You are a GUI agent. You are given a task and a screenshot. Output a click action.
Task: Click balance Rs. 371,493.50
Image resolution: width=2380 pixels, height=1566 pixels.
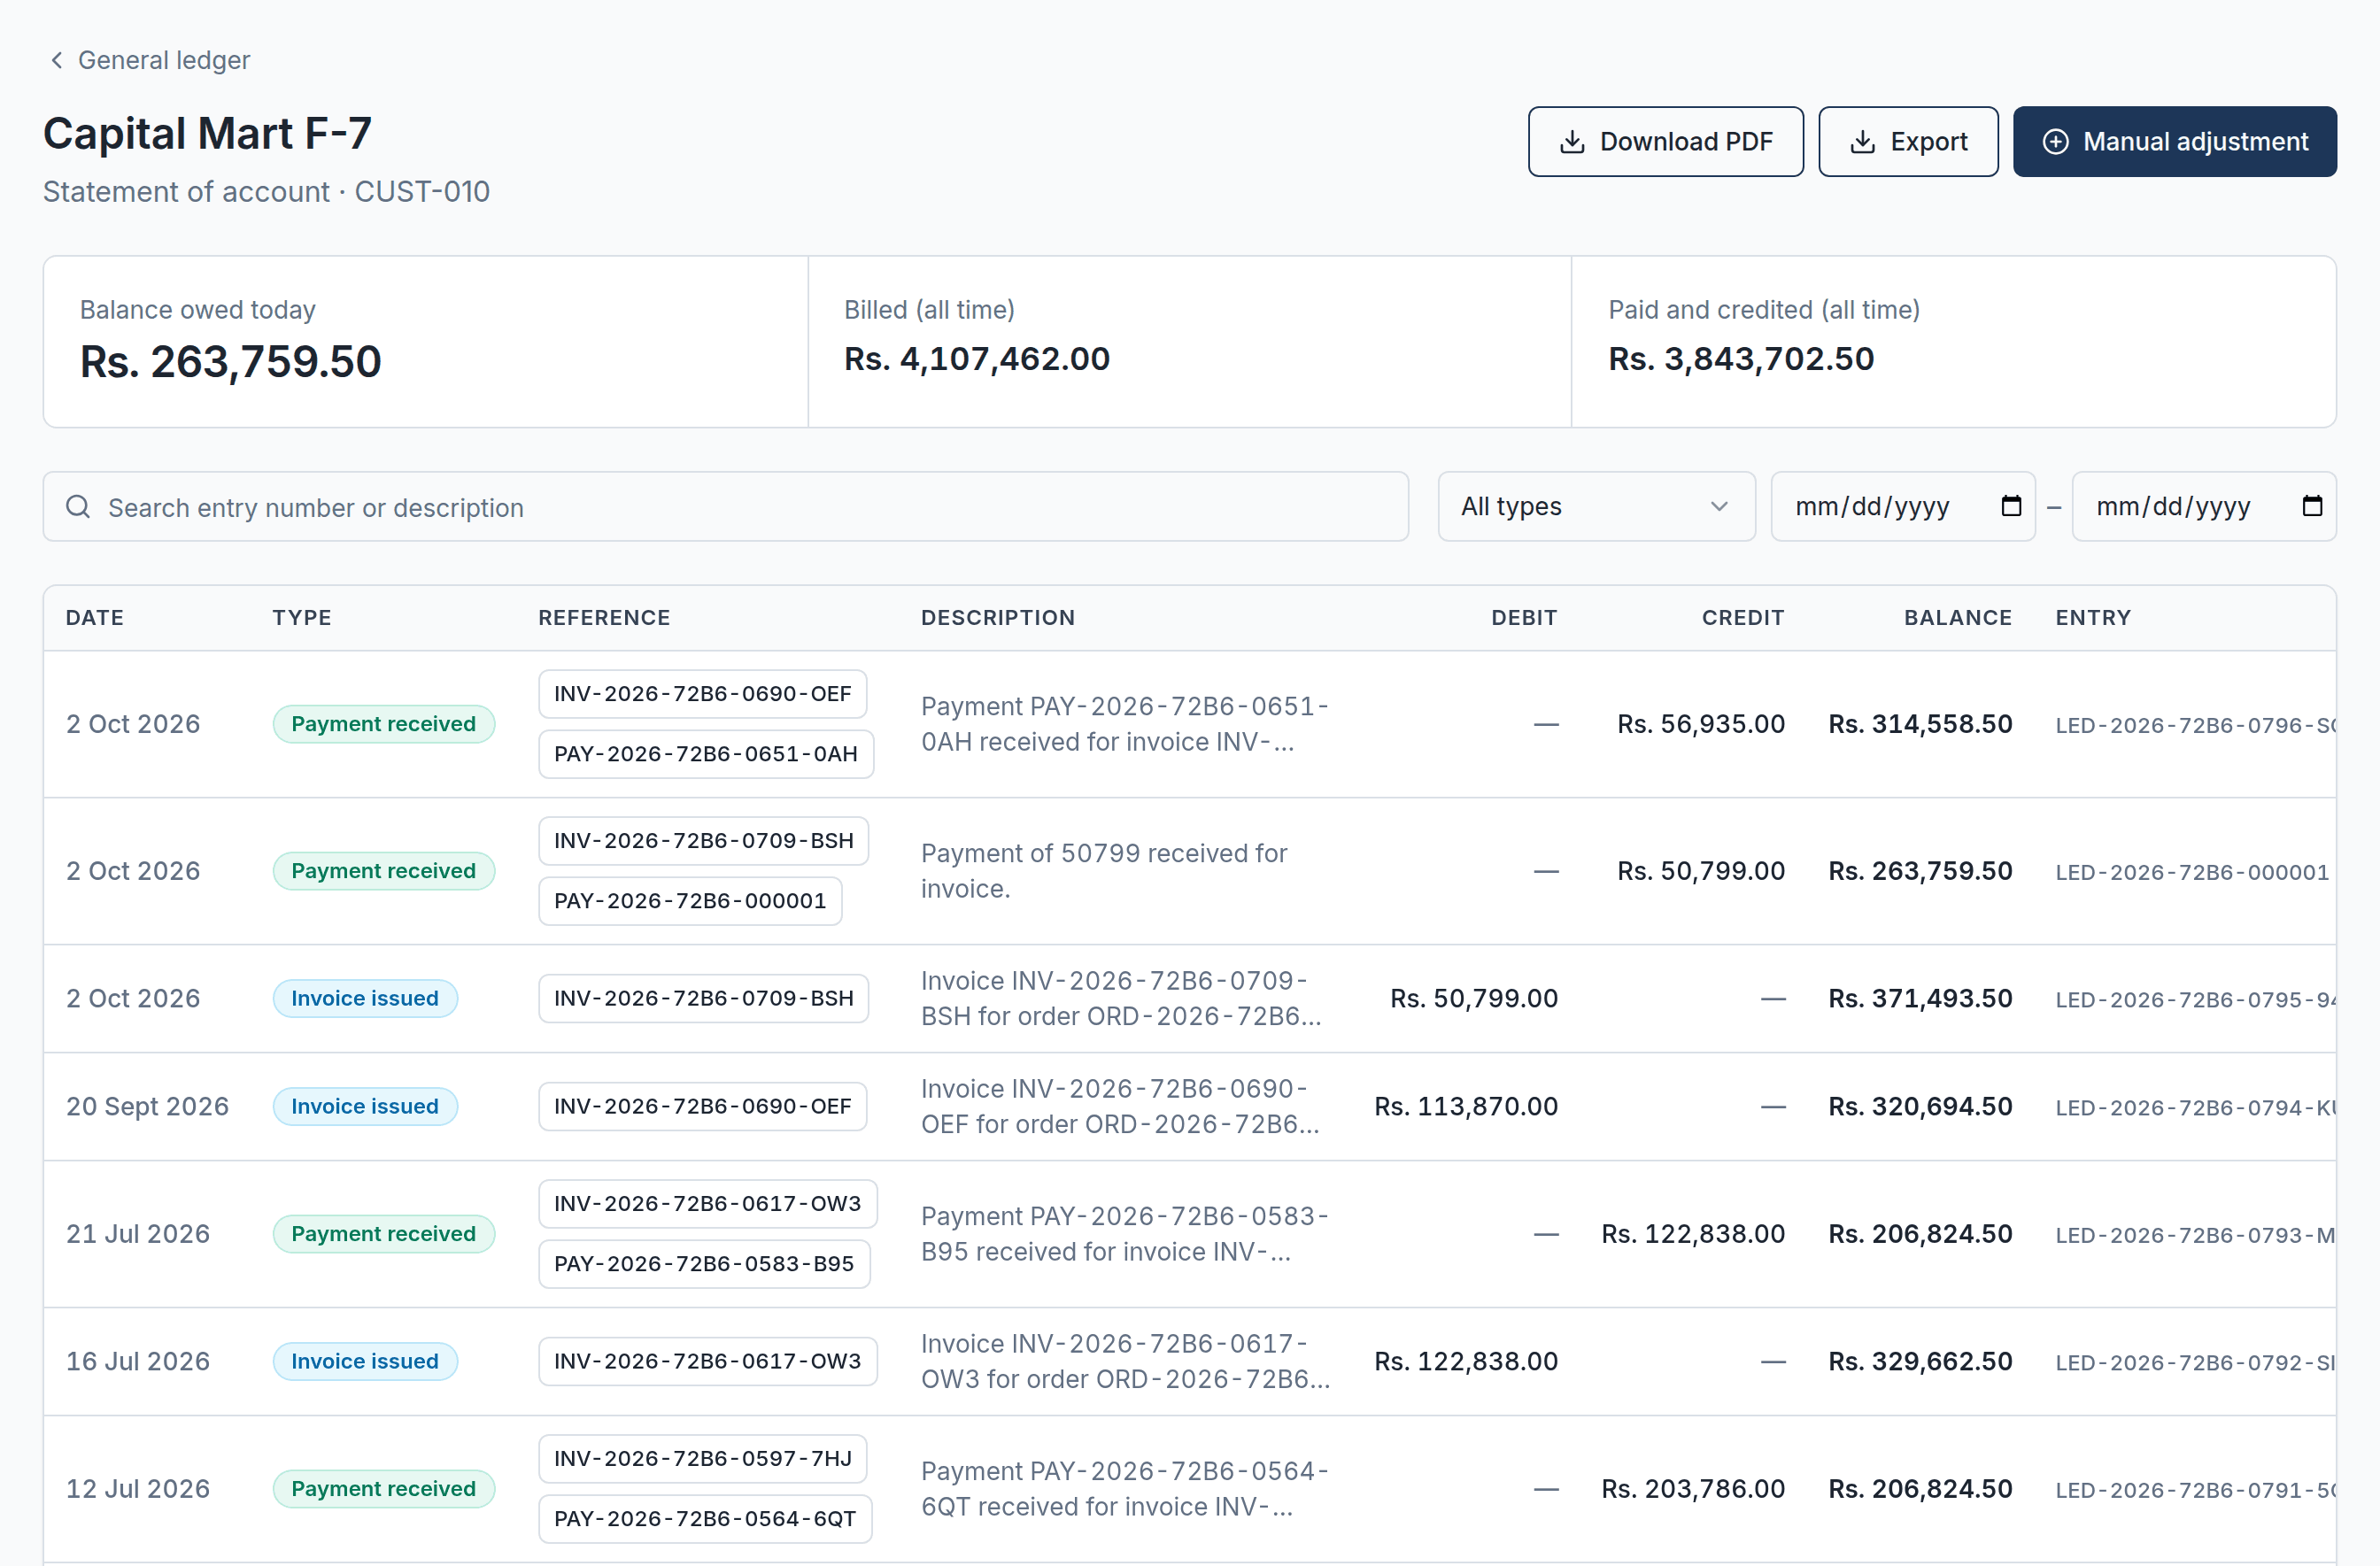tap(1920, 999)
